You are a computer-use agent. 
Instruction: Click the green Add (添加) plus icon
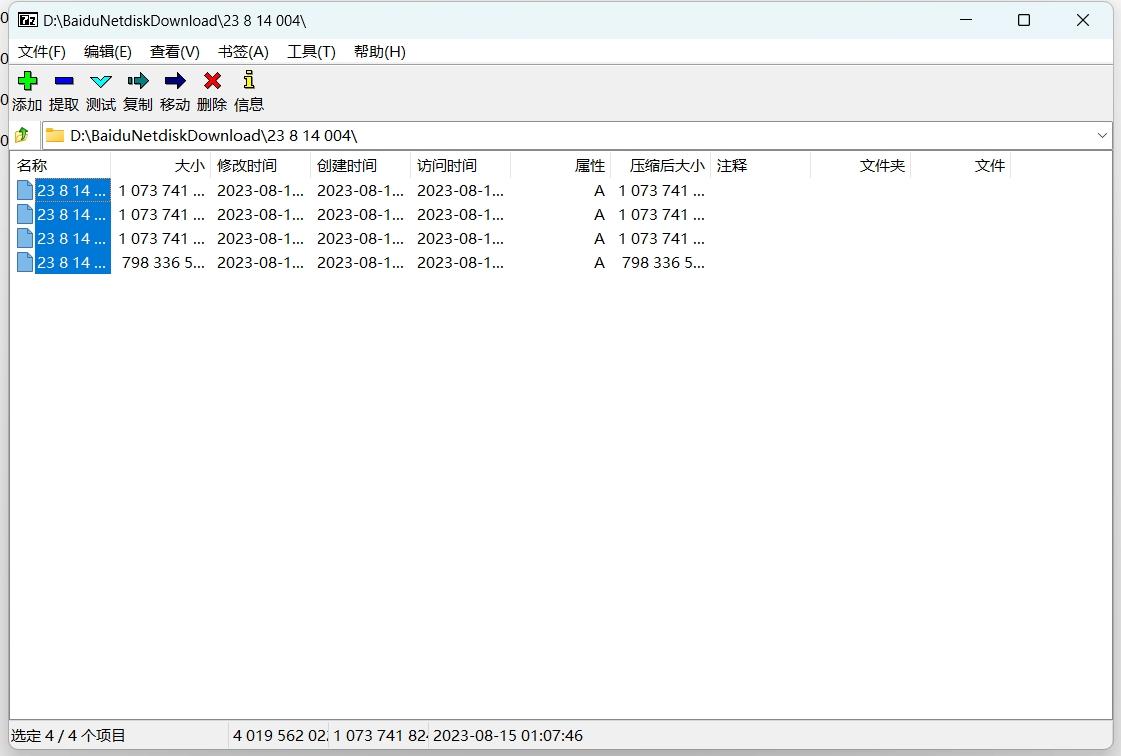(x=27, y=82)
